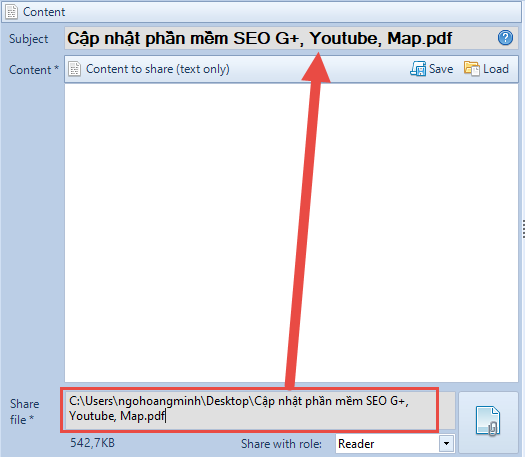Click the 'Content *' field label
Image resolution: width=525 pixels, height=457 pixels.
click(34, 70)
